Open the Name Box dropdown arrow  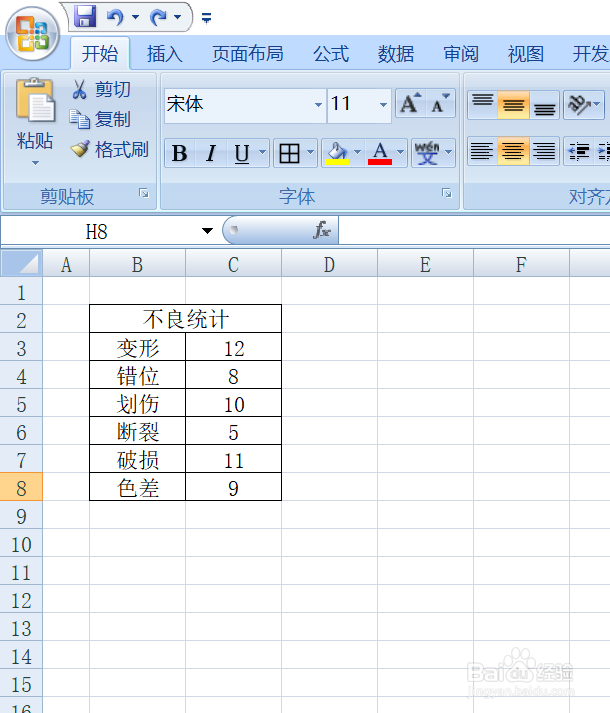click(x=207, y=231)
